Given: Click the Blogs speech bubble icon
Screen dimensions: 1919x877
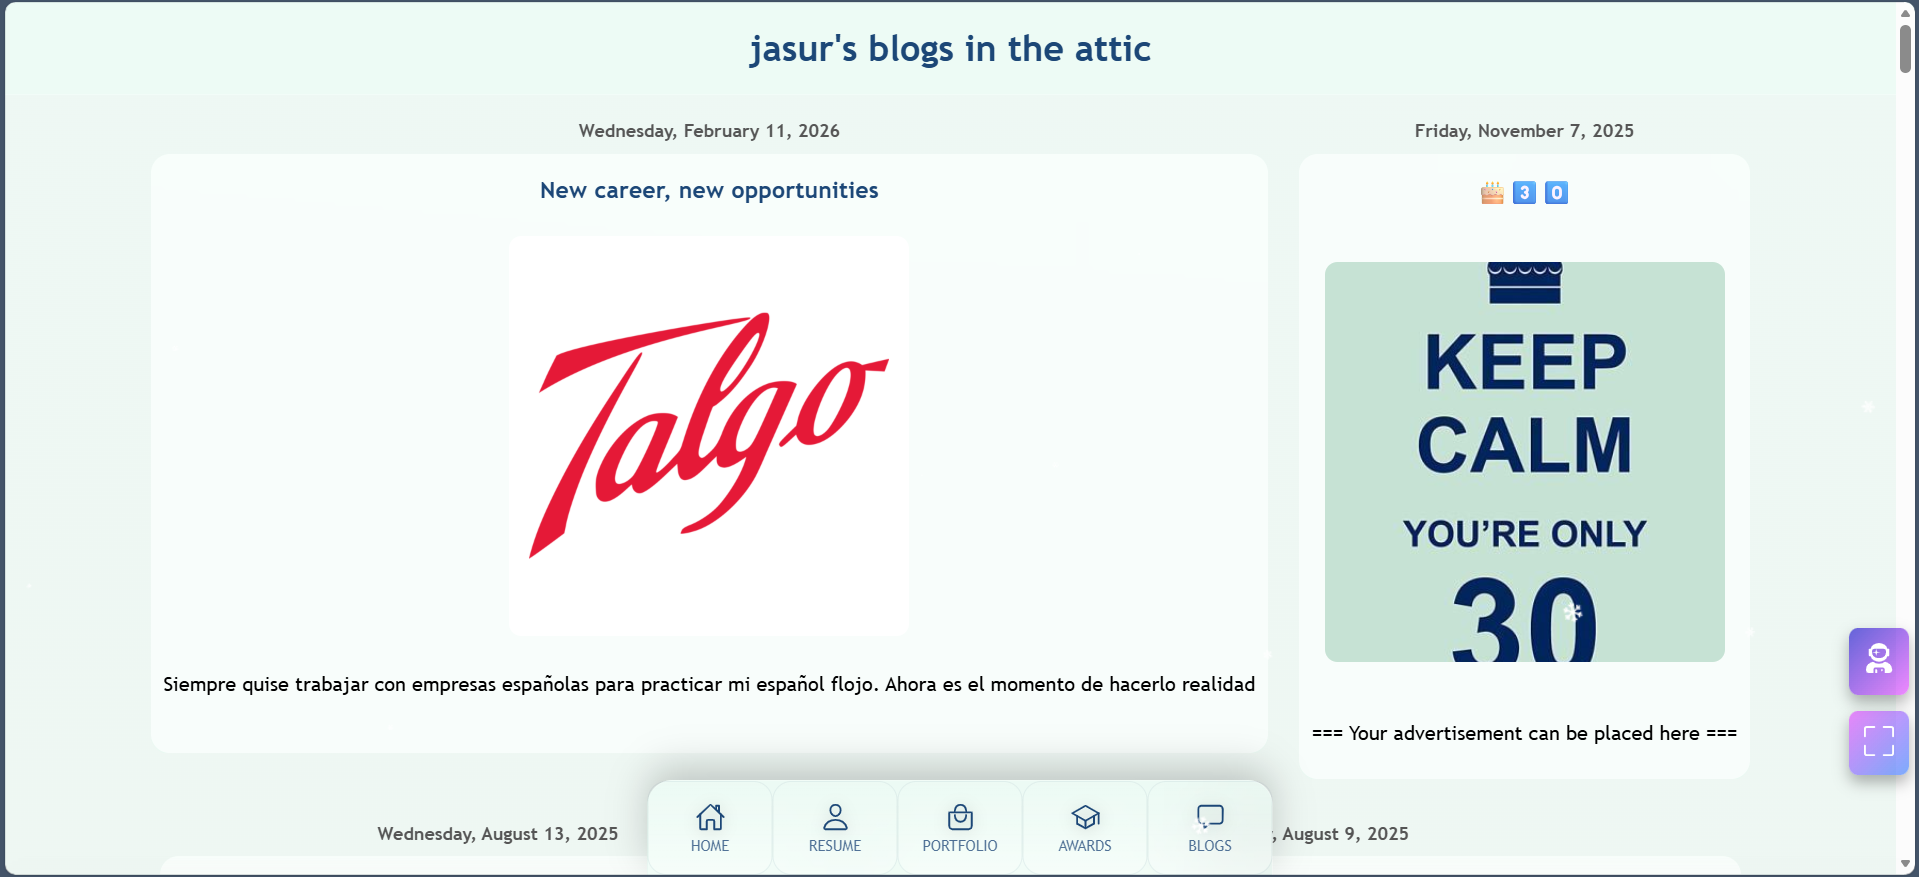Looking at the screenshot, I should [x=1210, y=817].
